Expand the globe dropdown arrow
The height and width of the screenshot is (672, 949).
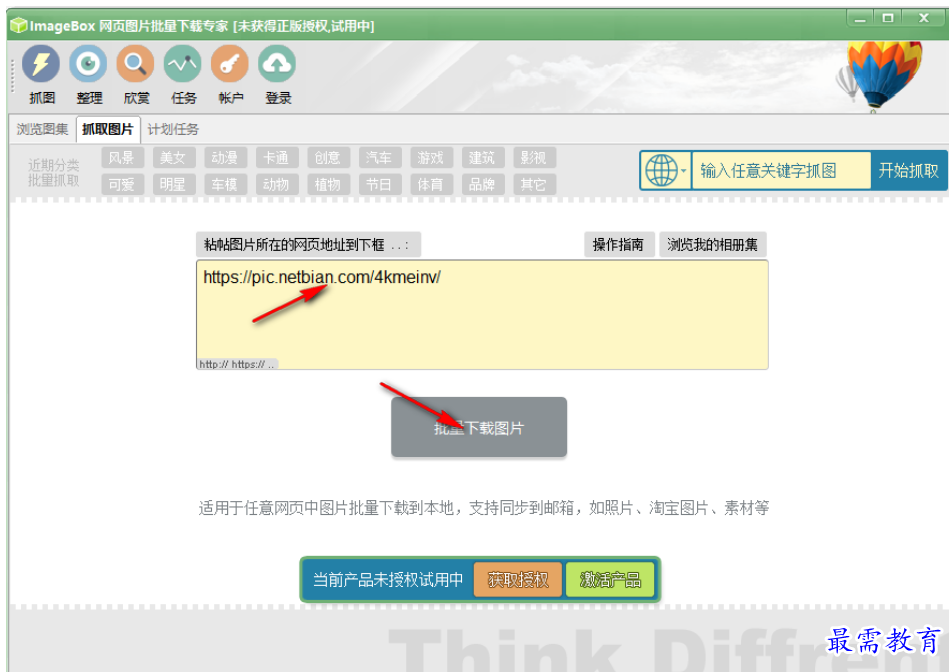coord(684,171)
